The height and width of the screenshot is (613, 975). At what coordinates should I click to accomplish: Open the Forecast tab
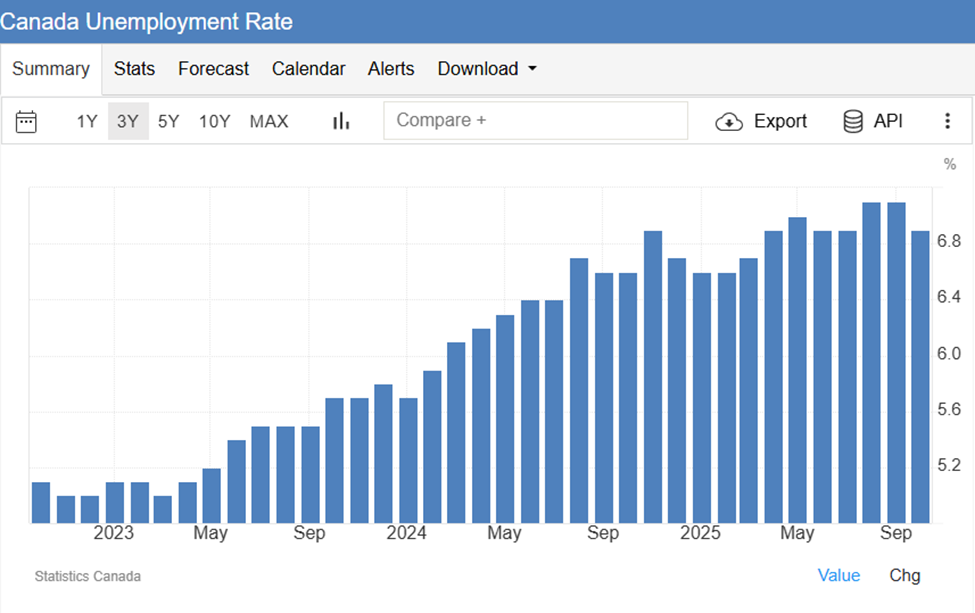coord(213,69)
